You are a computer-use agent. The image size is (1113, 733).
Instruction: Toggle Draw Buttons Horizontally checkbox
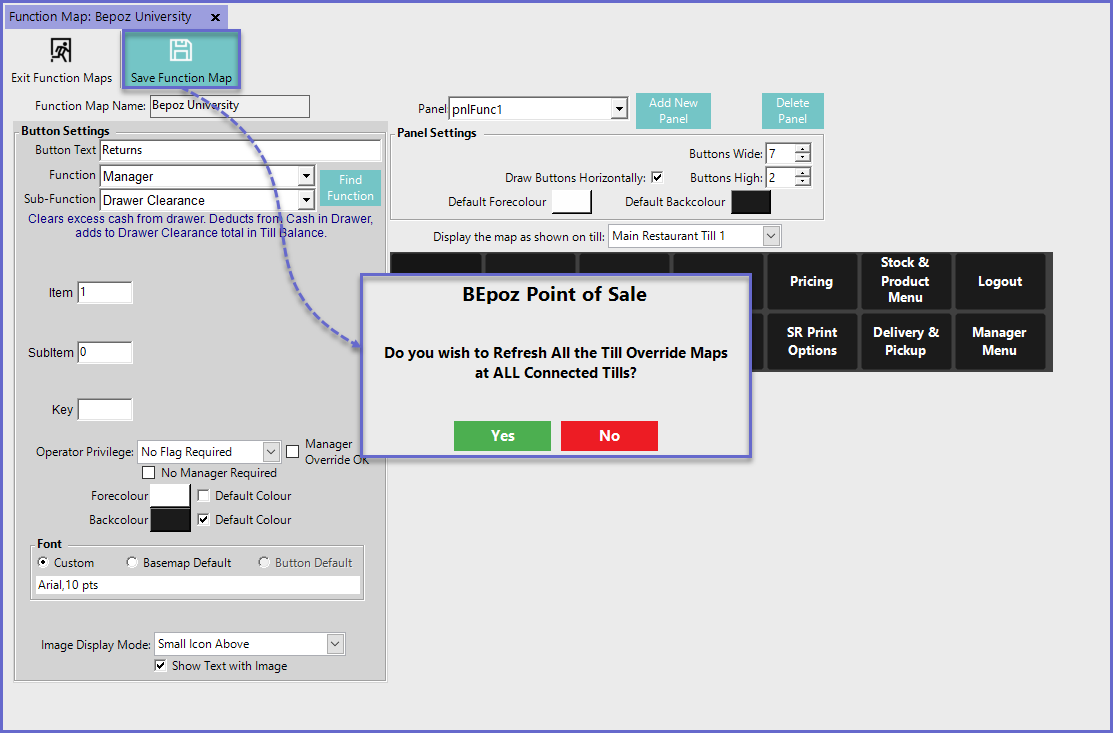tap(657, 178)
